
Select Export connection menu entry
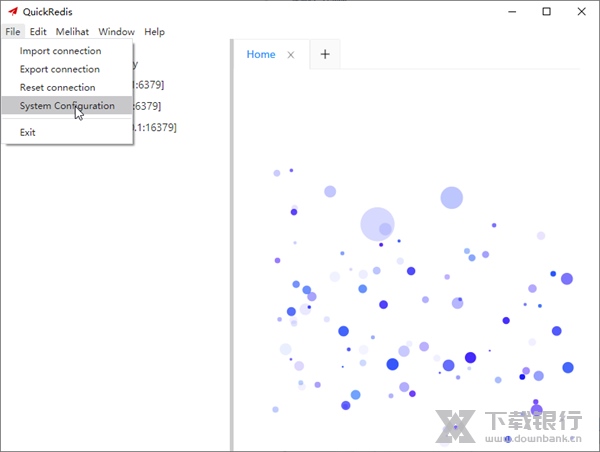pos(60,69)
